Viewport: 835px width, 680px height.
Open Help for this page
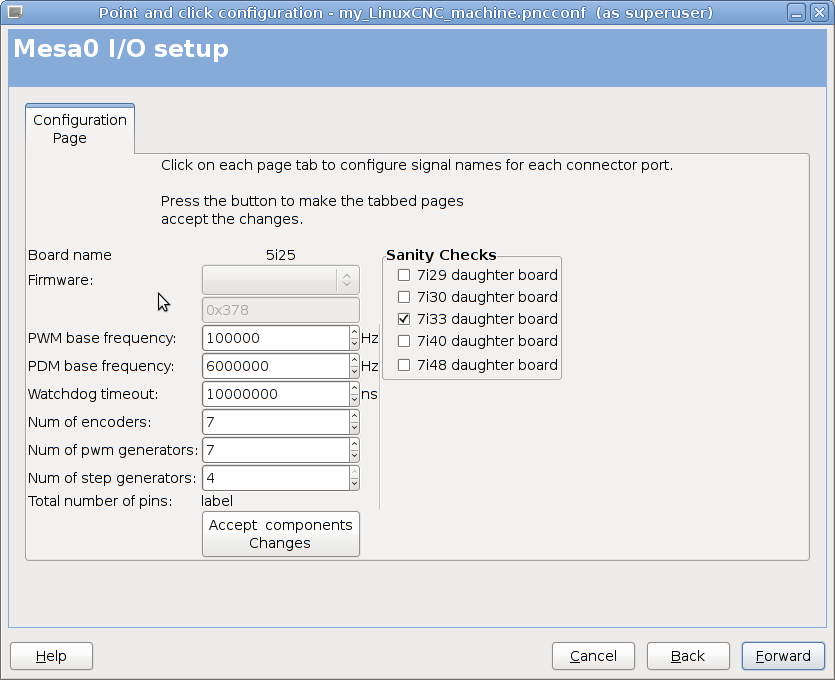51,656
